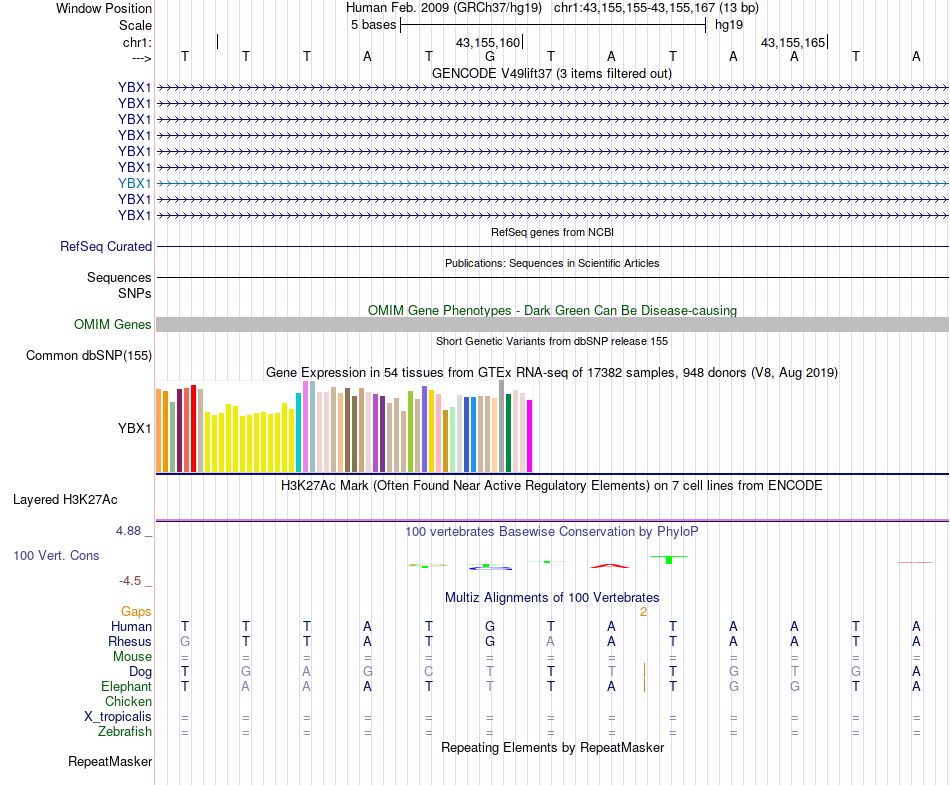Click the 43,155,165 ruler coordinate

tap(792, 42)
